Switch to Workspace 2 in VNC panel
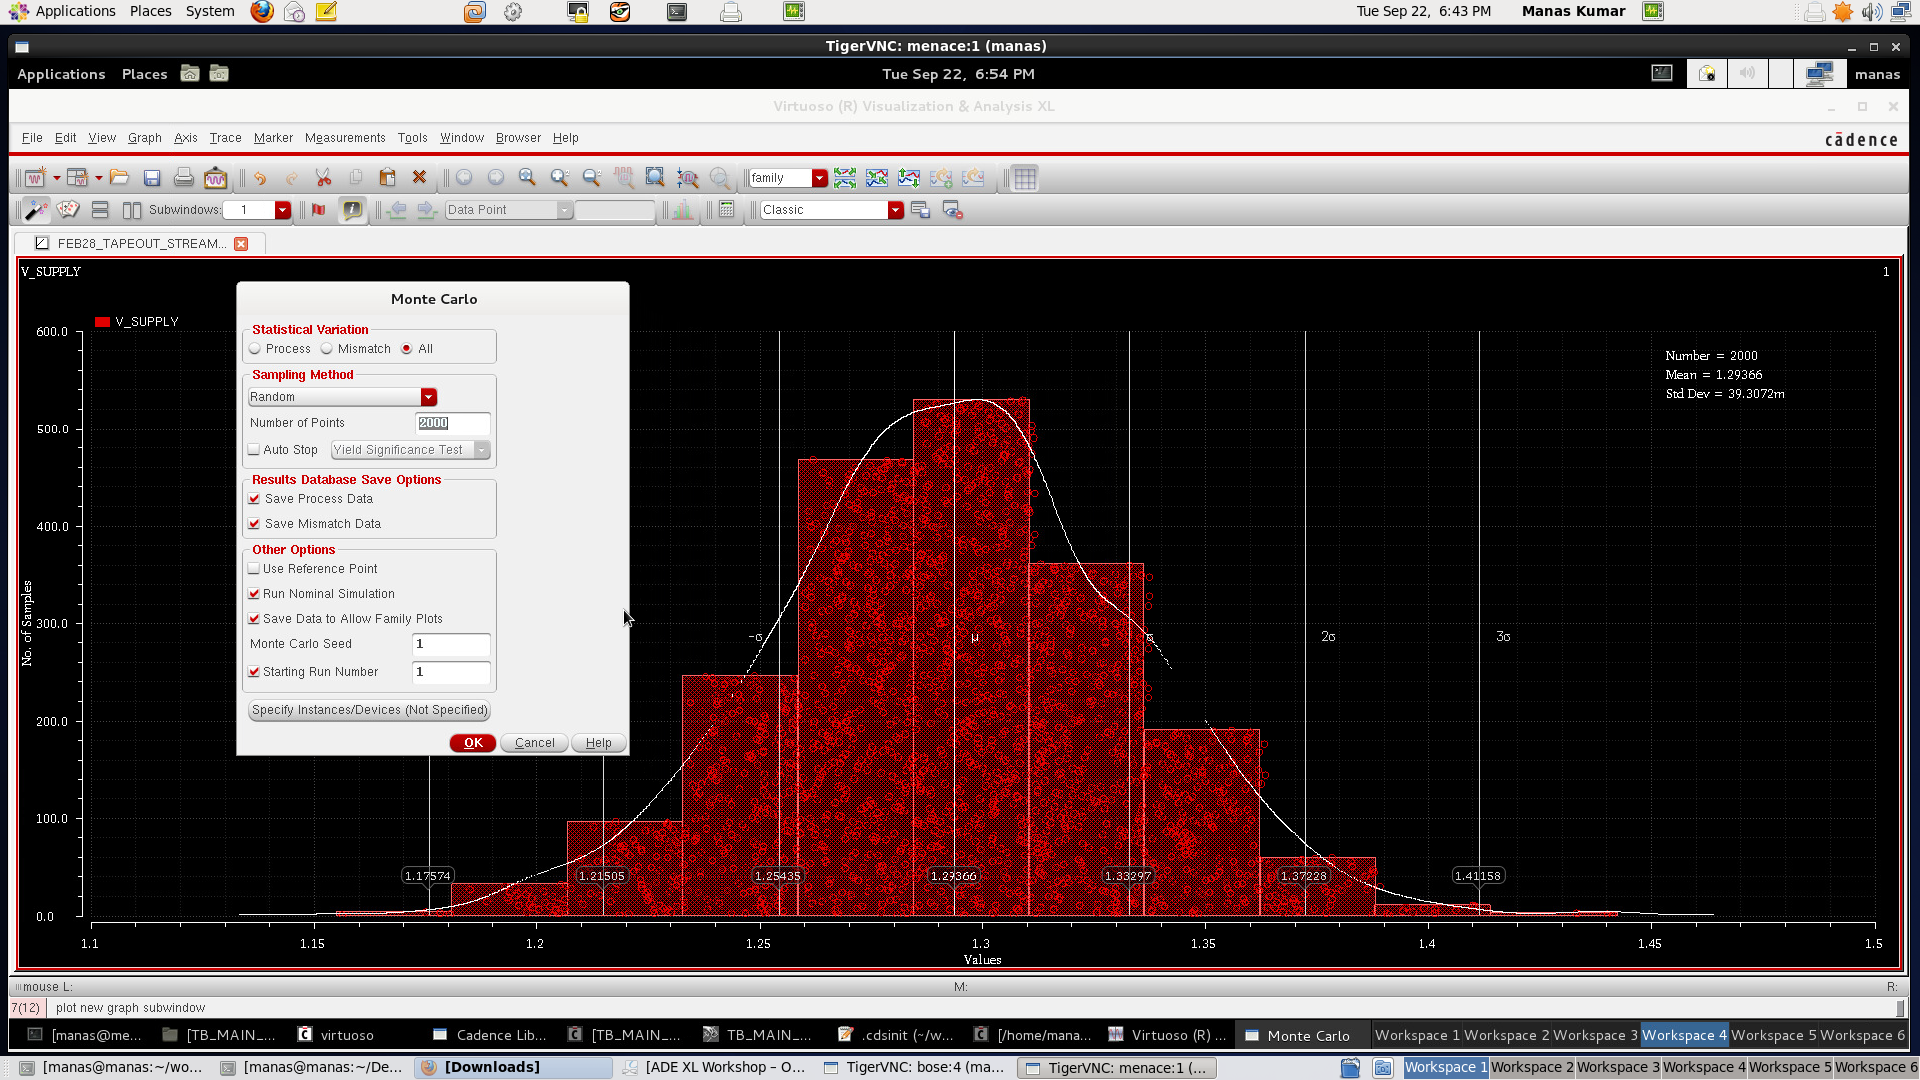The width and height of the screenshot is (1920, 1080). (x=1507, y=1035)
